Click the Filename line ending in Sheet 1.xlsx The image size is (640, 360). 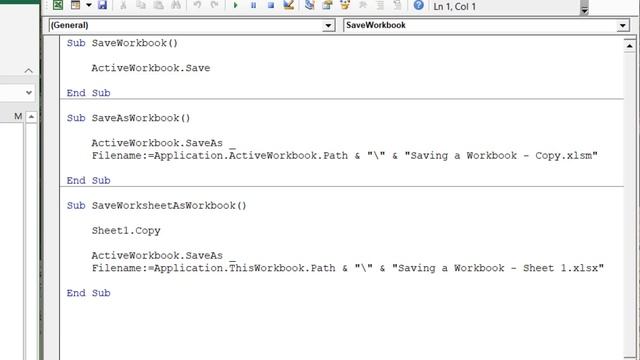click(x=348, y=268)
